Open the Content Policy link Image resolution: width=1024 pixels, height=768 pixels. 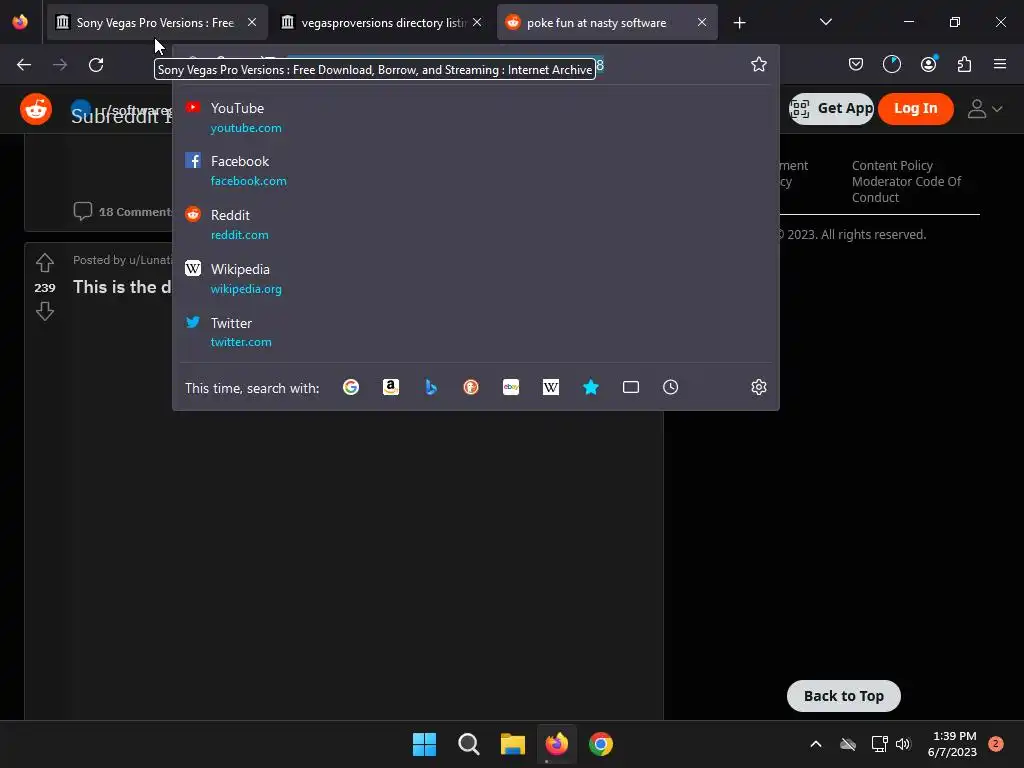click(892, 165)
